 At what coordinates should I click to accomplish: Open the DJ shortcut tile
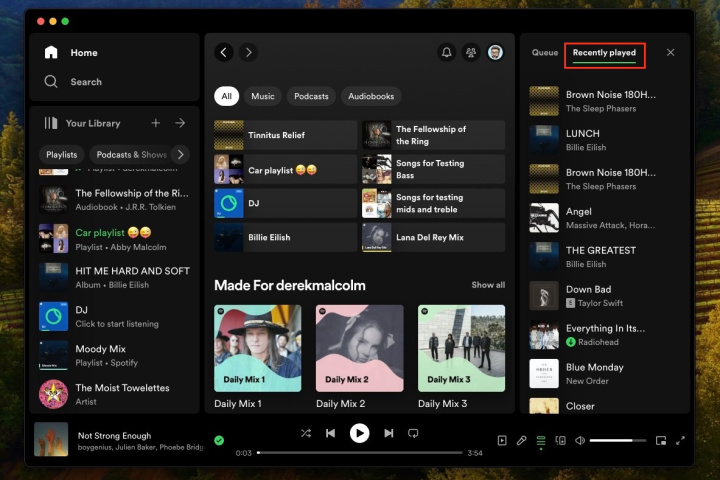point(285,203)
